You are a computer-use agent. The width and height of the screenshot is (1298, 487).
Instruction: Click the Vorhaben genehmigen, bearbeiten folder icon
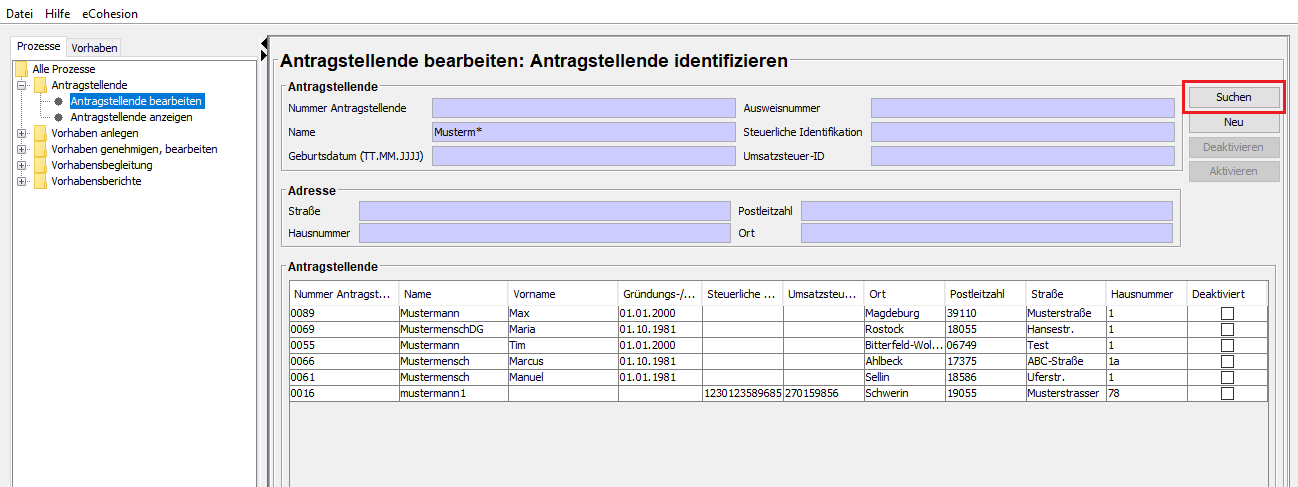[40, 149]
